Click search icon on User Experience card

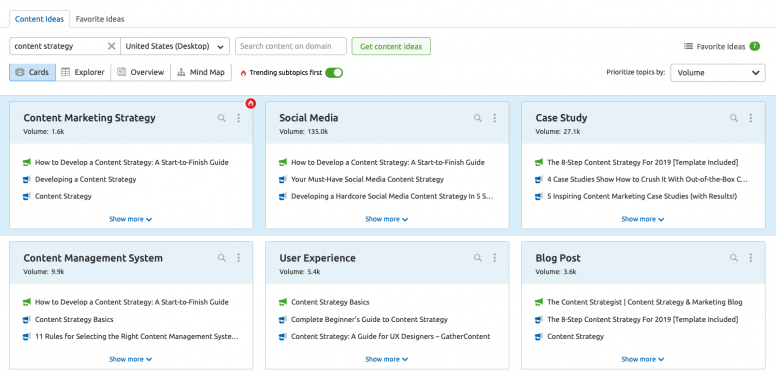click(x=478, y=258)
